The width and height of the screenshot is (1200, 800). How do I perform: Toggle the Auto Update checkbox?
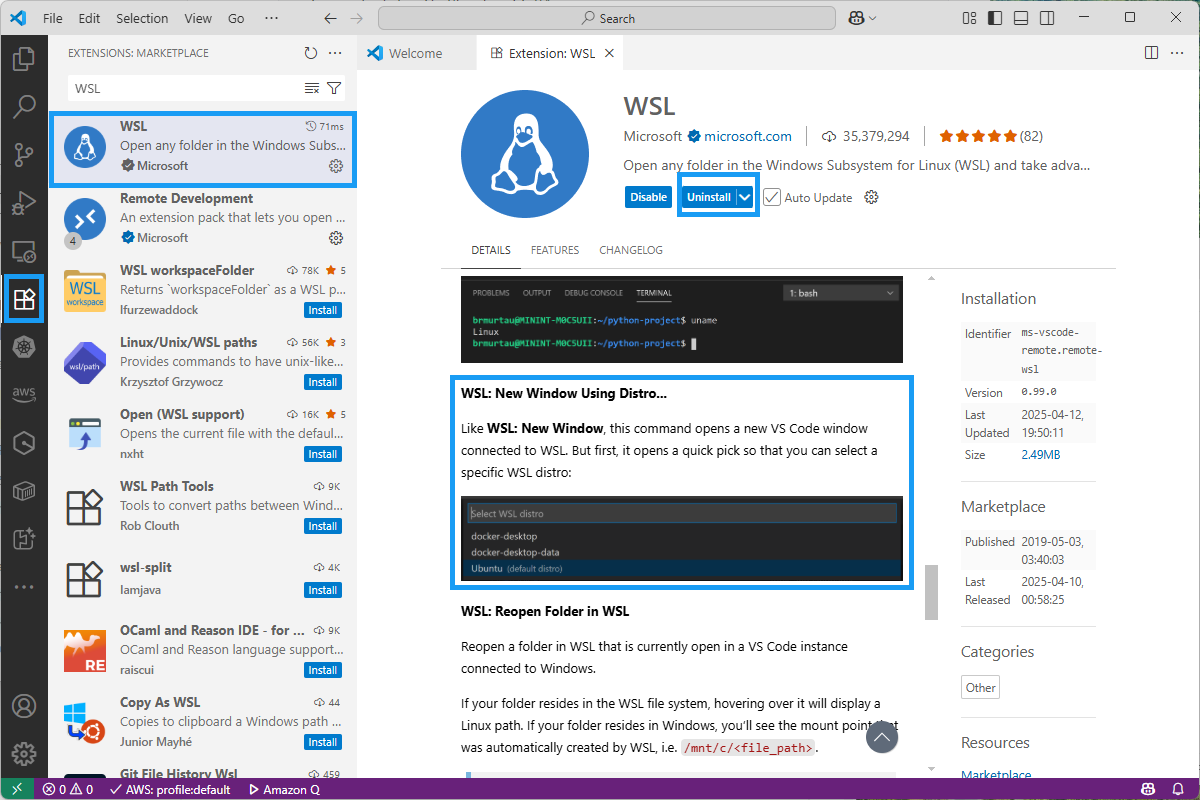(x=772, y=197)
